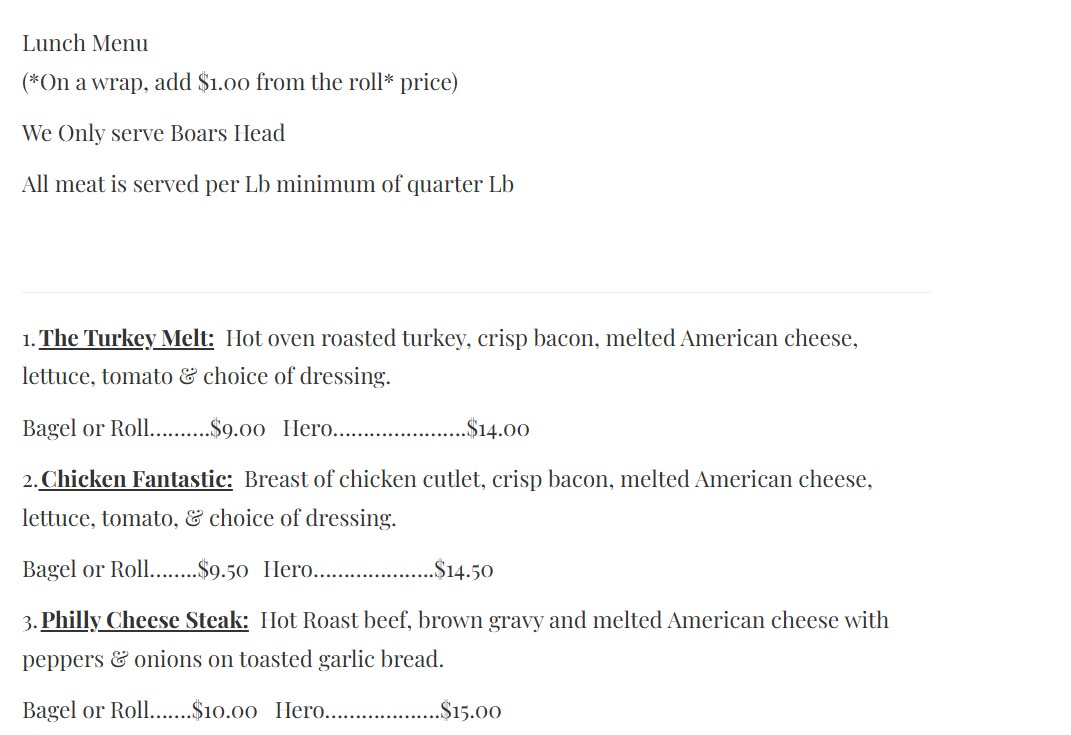This screenshot has width=1071, height=735.
Task: Click the Turkey Melt $14.00 Hero price
Action: (498, 429)
